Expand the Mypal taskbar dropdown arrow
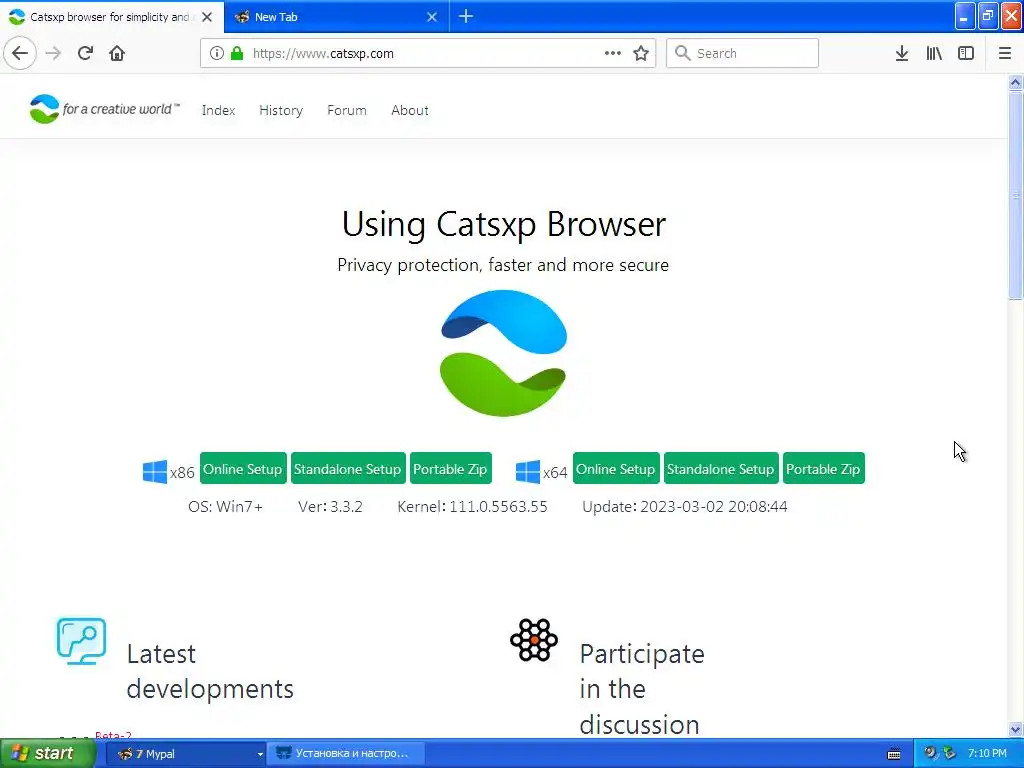The height and width of the screenshot is (768, 1024). click(260, 754)
